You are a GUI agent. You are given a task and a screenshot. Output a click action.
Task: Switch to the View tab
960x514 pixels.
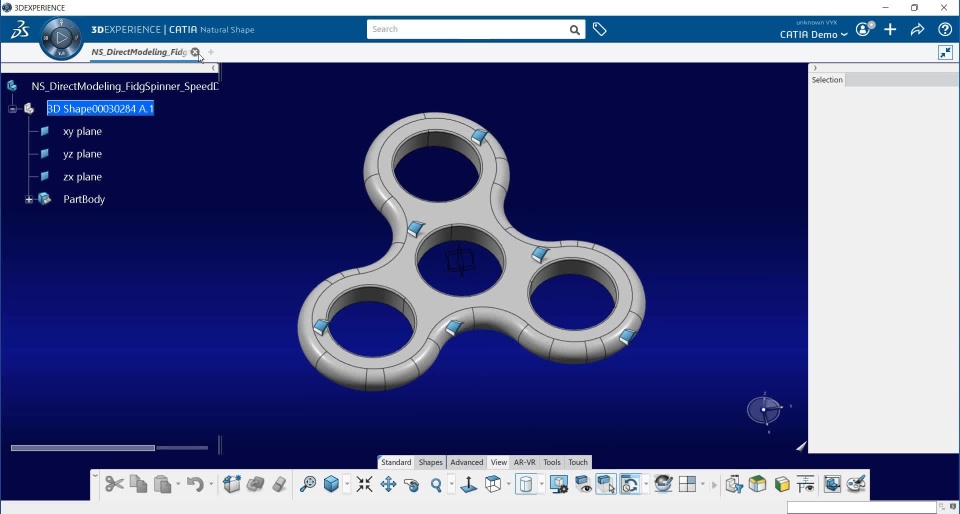499,463
